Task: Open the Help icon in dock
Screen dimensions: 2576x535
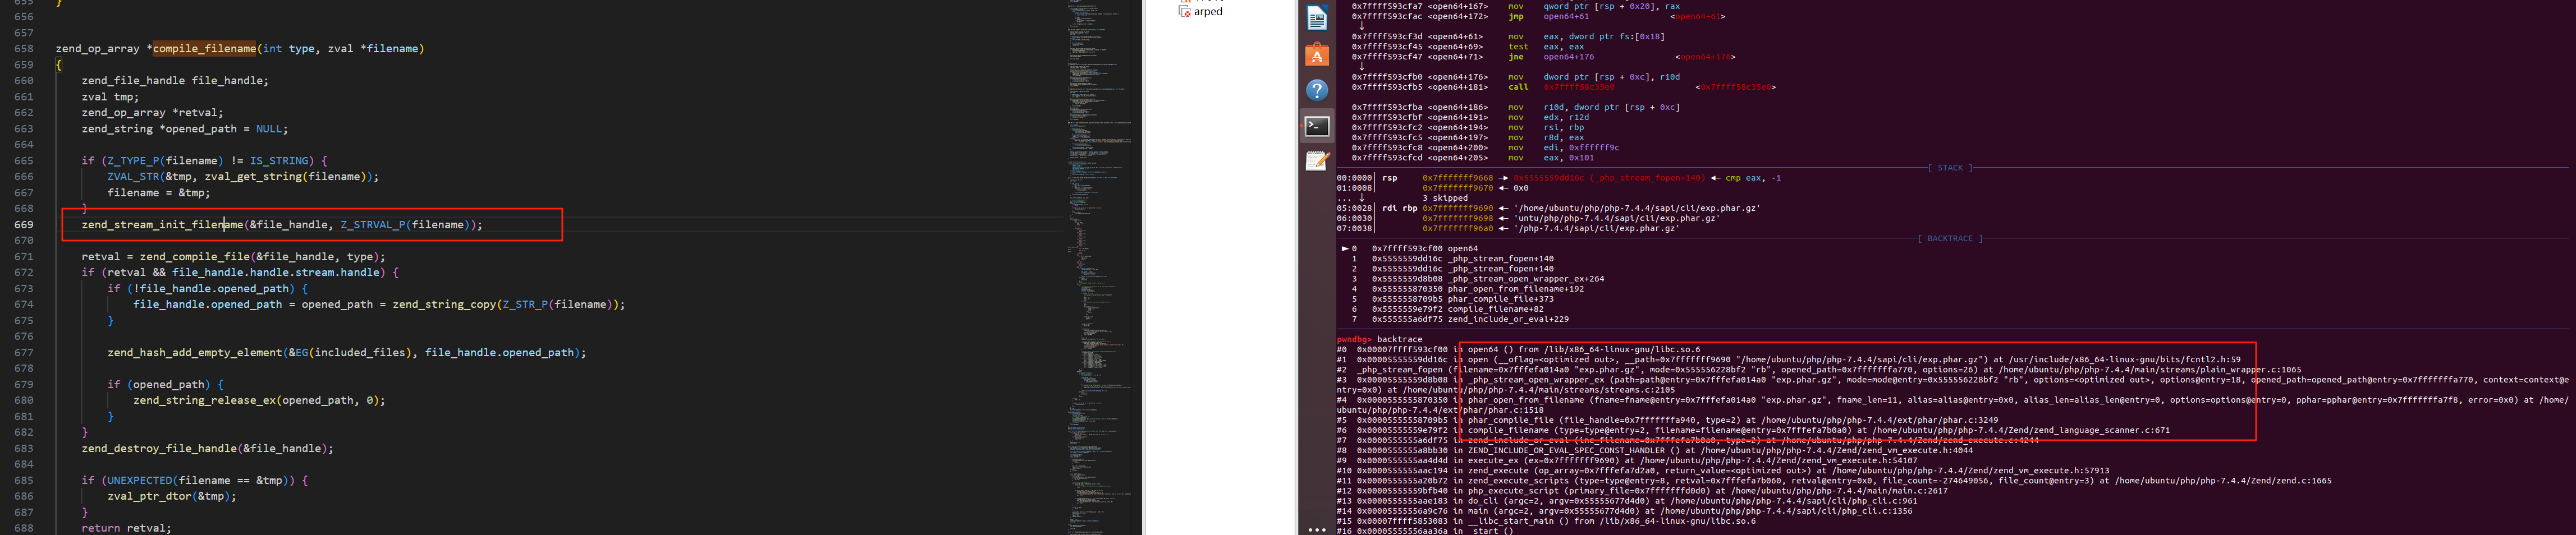Action: (1317, 91)
